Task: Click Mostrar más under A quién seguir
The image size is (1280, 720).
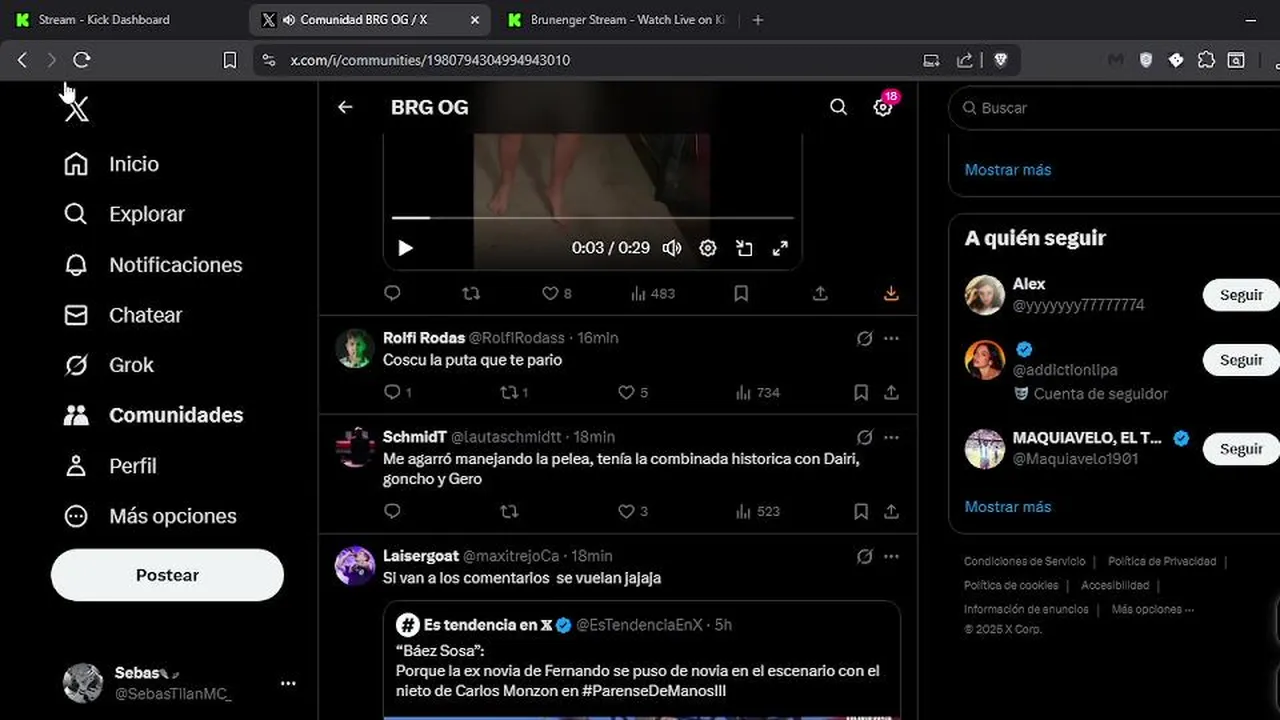Action: (x=1007, y=507)
